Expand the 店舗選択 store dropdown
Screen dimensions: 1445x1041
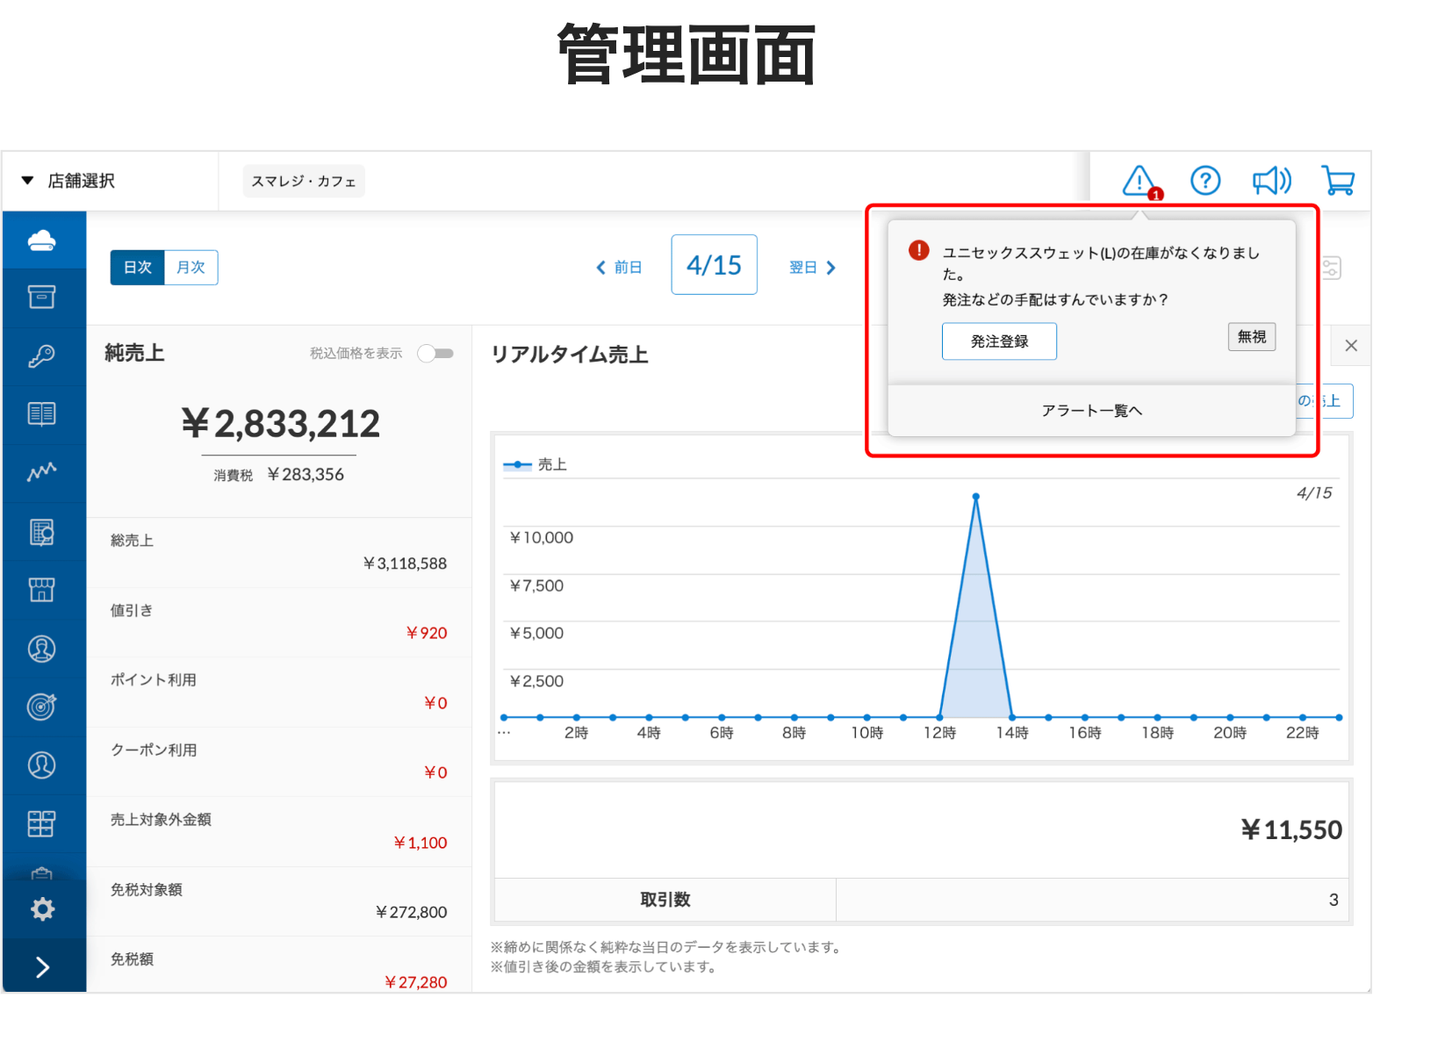70,181
